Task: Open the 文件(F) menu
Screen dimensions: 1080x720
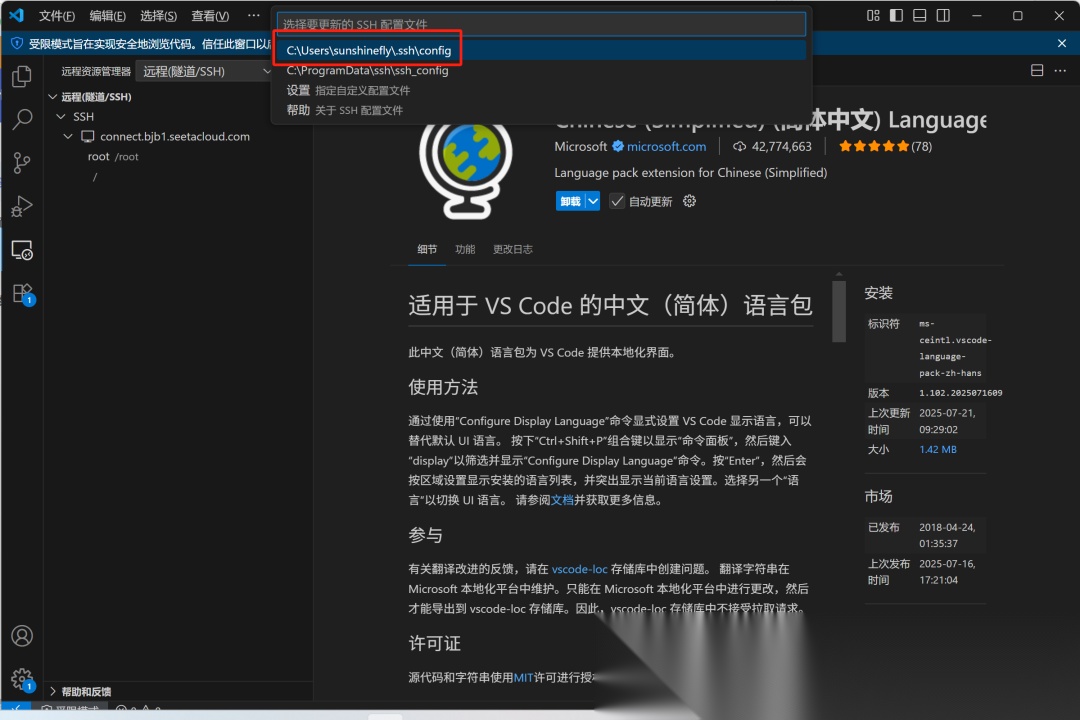Action: click(56, 16)
